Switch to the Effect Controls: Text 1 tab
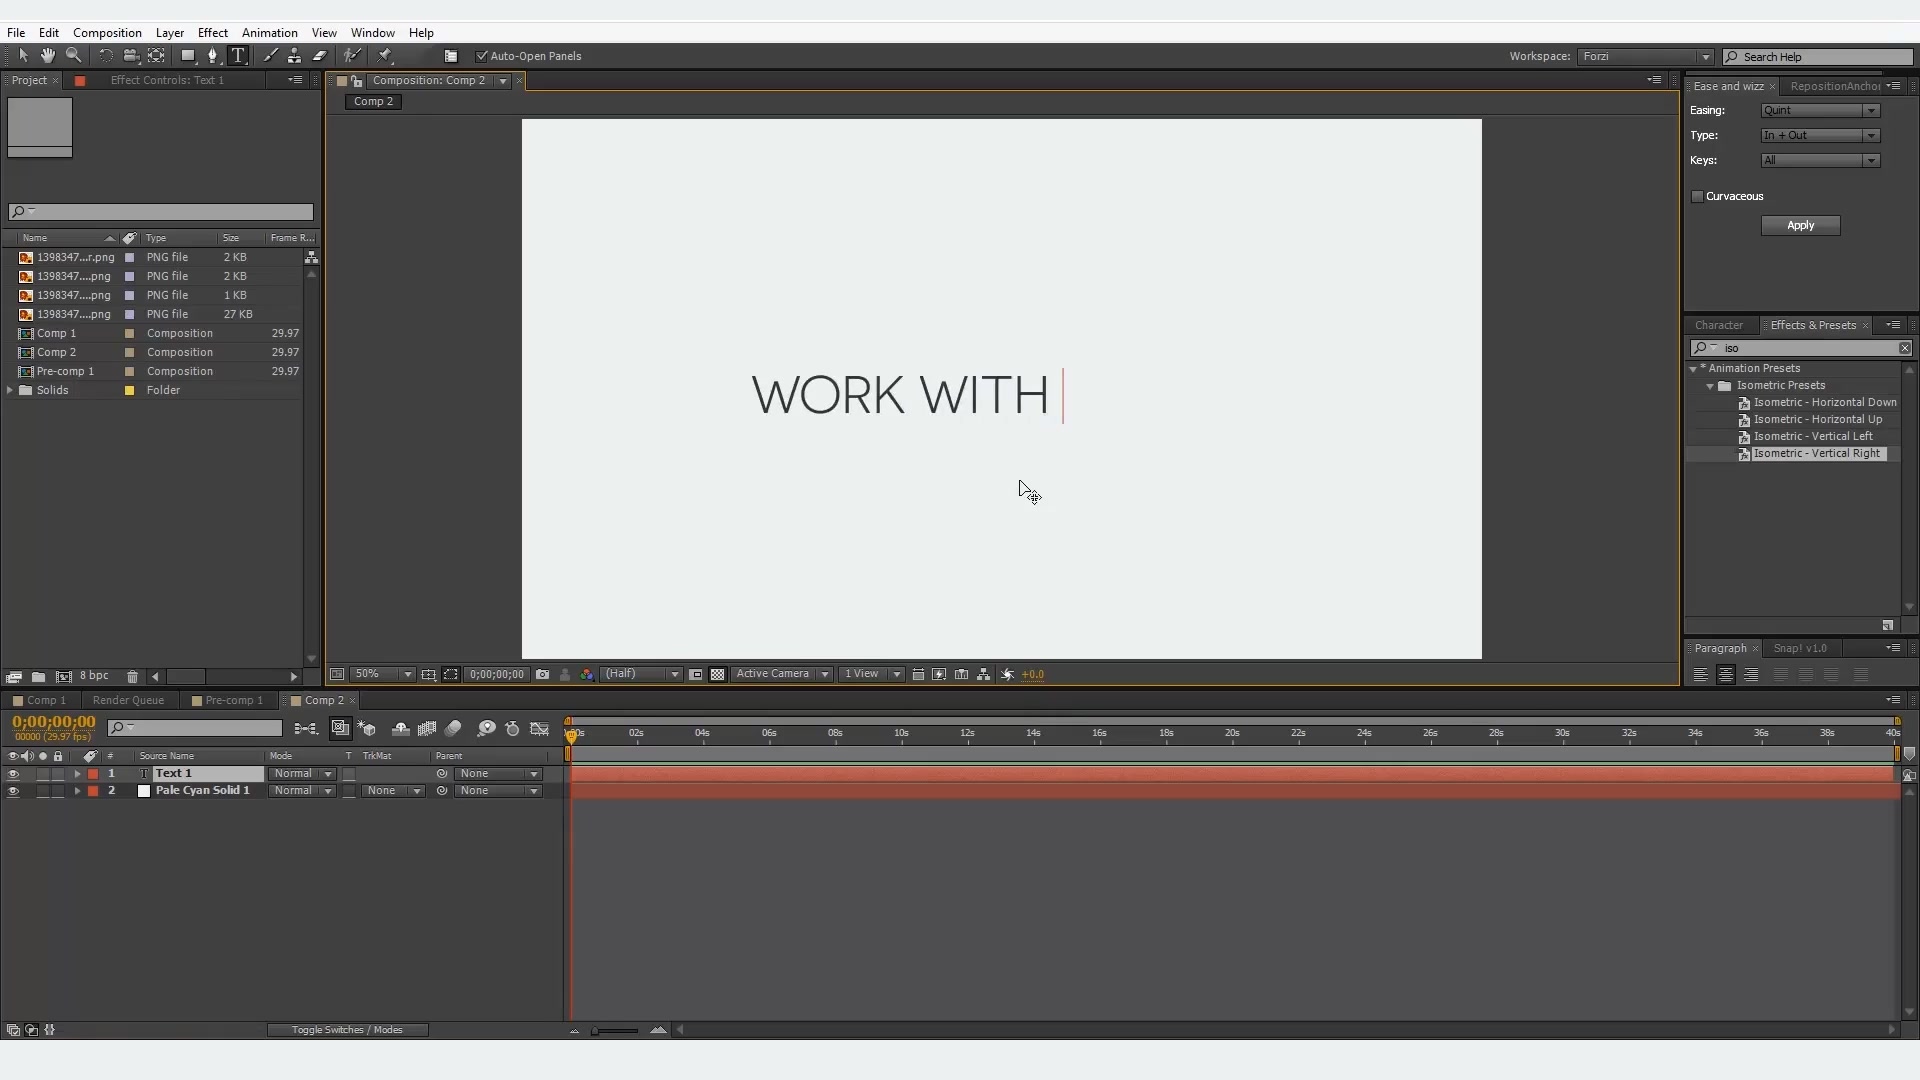 (x=167, y=81)
